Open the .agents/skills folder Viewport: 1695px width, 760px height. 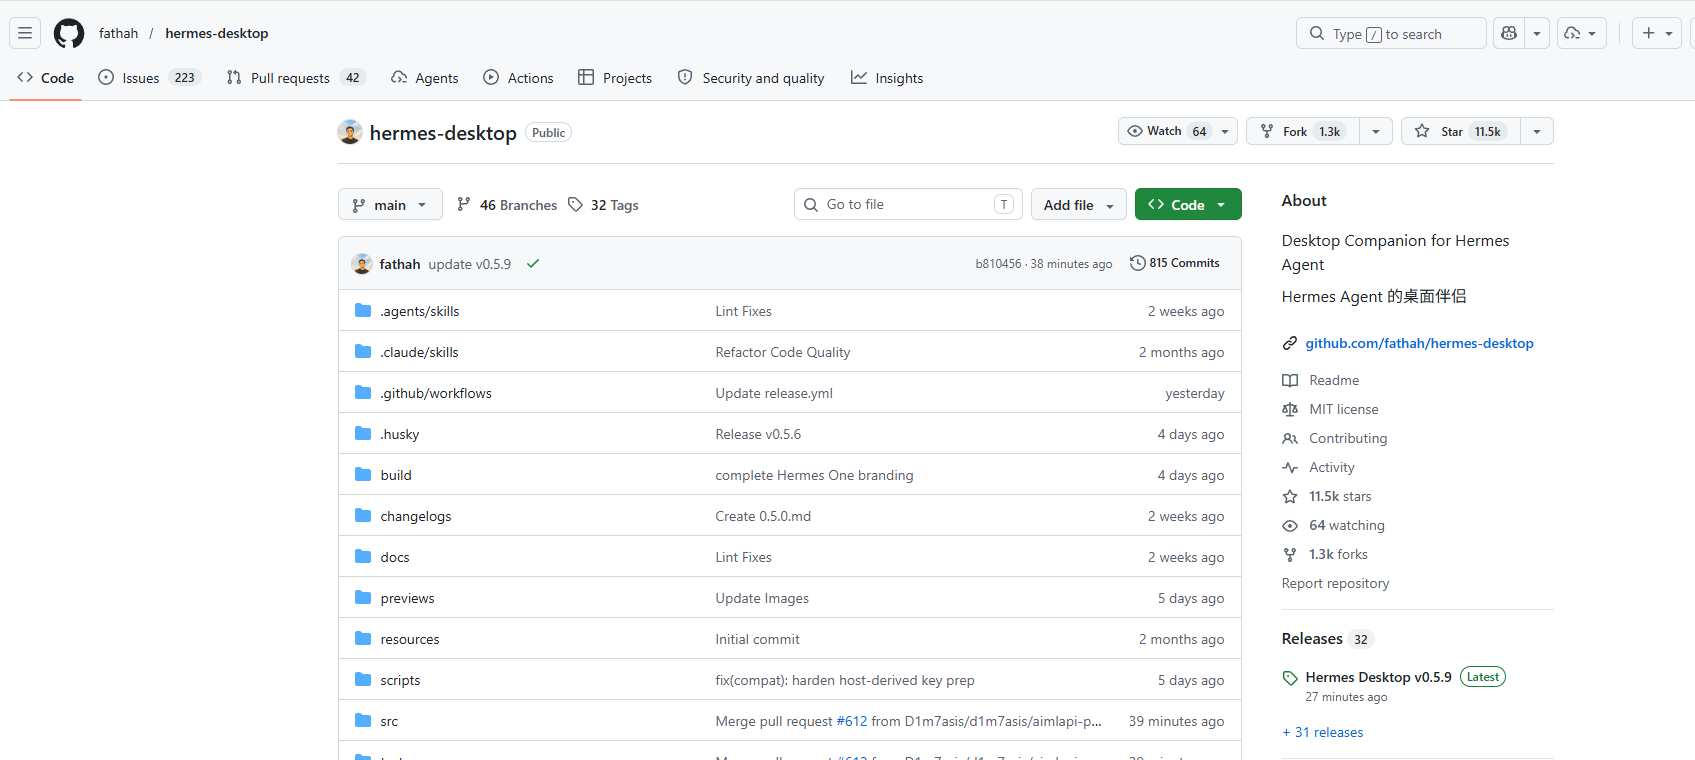420,311
